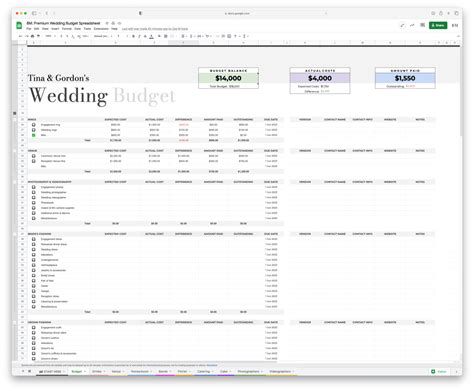Select the $1,550 Amount Paid cell
This screenshot has height=391, width=474.
point(405,78)
